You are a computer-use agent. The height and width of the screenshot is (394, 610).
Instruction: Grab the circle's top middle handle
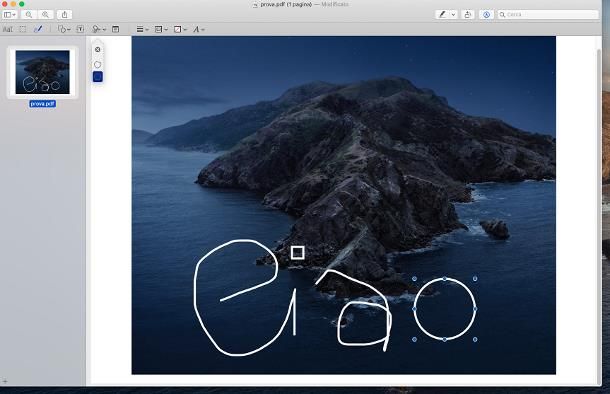tap(445, 278)
